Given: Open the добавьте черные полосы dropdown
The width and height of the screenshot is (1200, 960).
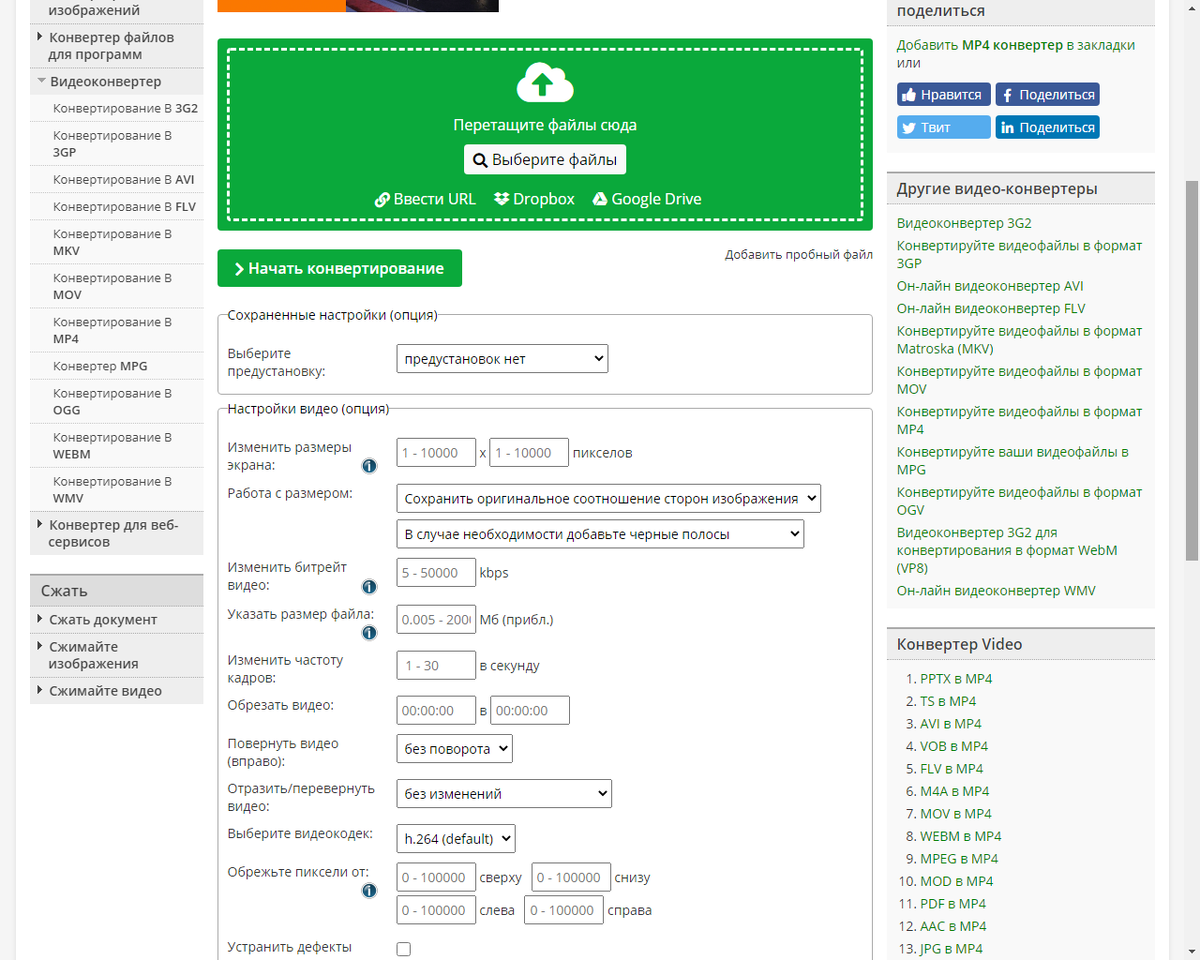Looking at the screenshot, I should click(x=600, y=534).
